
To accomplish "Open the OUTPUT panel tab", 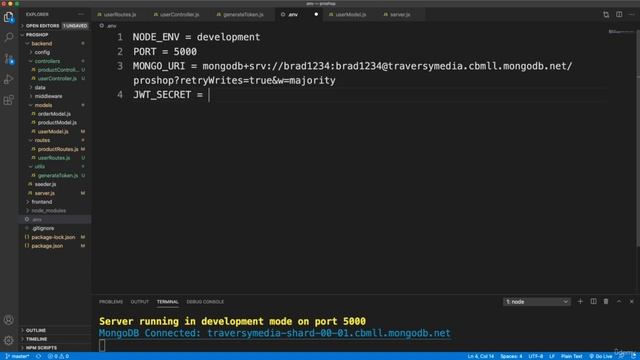I will [x=140, y=302].
